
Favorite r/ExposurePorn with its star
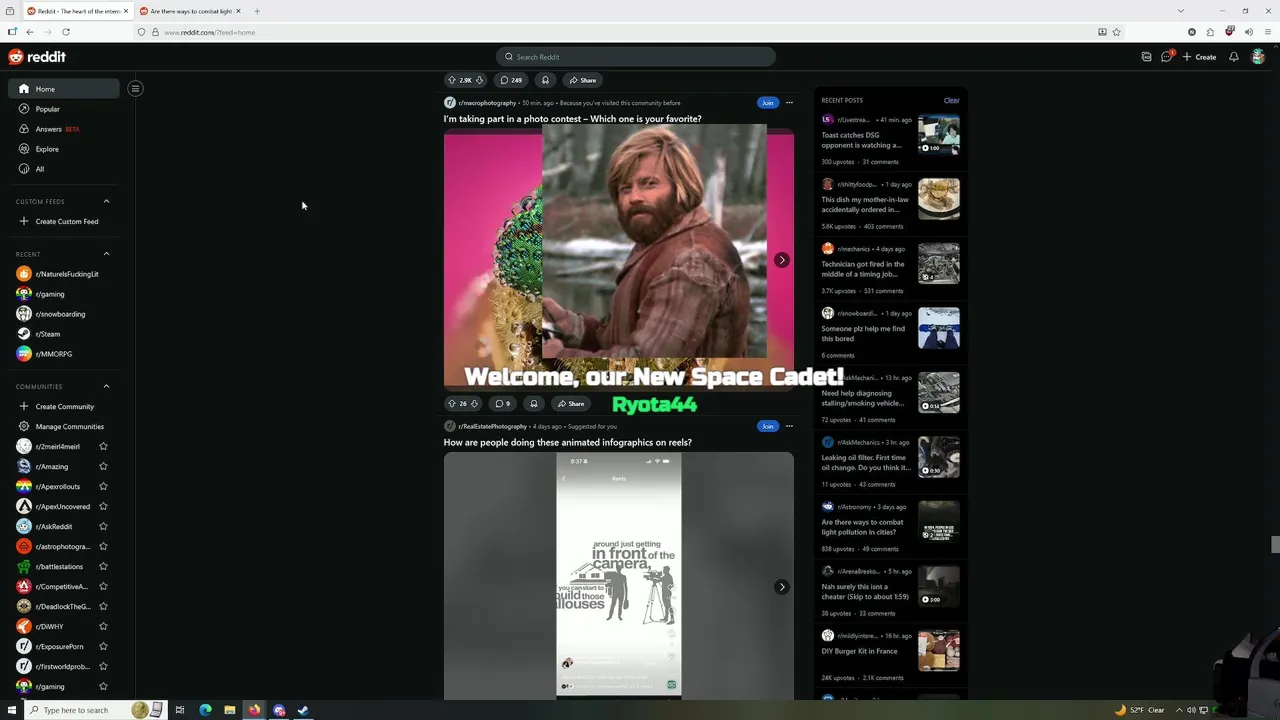coord(103,646)
